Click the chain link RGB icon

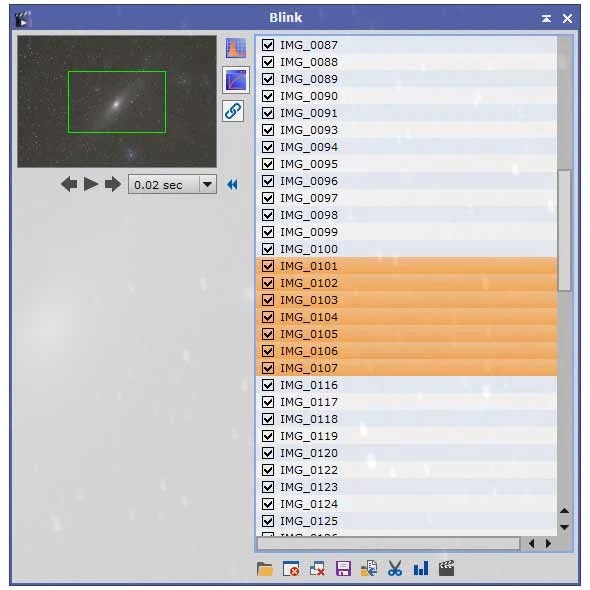point(233,111)
